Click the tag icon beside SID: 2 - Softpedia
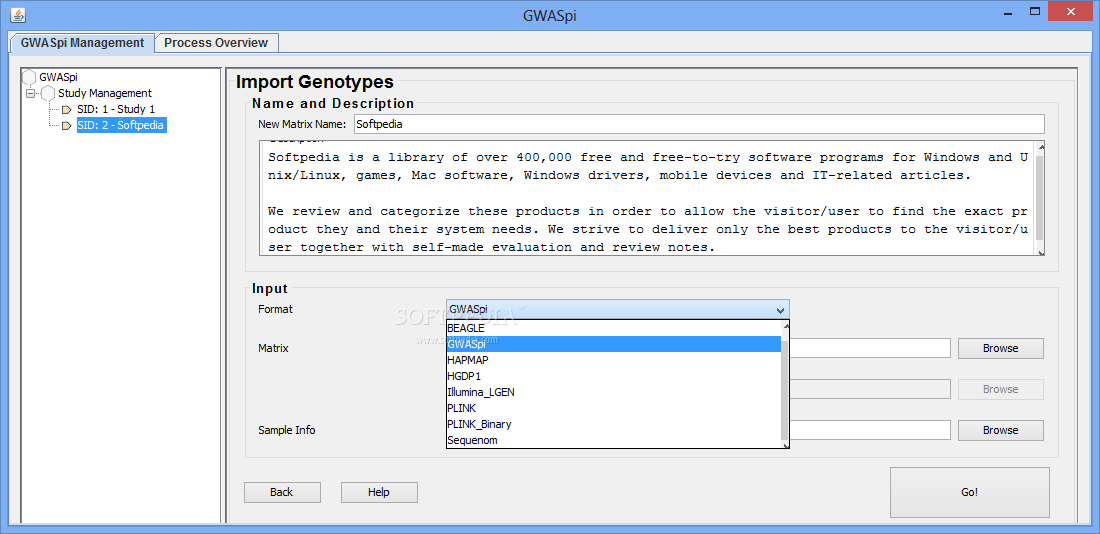Image resolution: width=1100 pixels, height=534 pixels. [x=67, y=126]
